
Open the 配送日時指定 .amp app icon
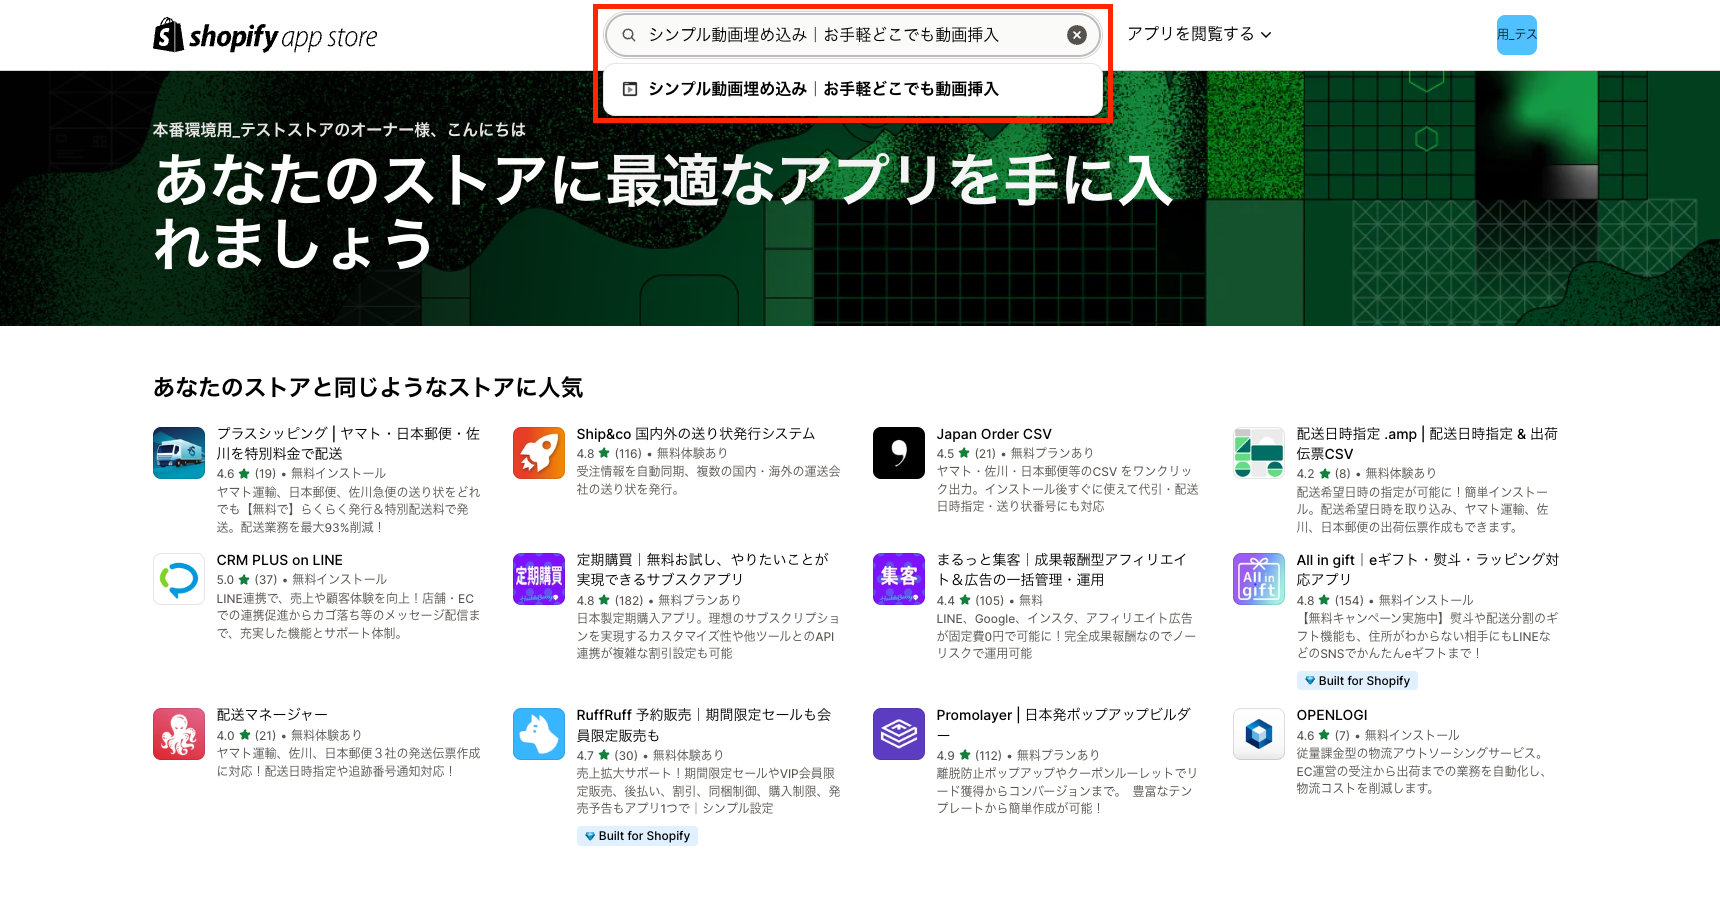click(1259, 453)
